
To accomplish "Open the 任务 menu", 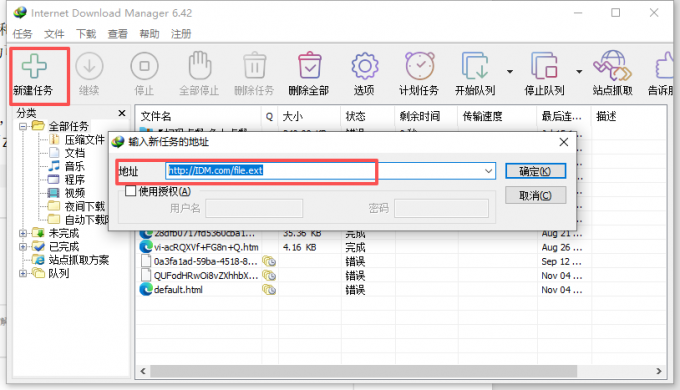I will tap(23, 34).
